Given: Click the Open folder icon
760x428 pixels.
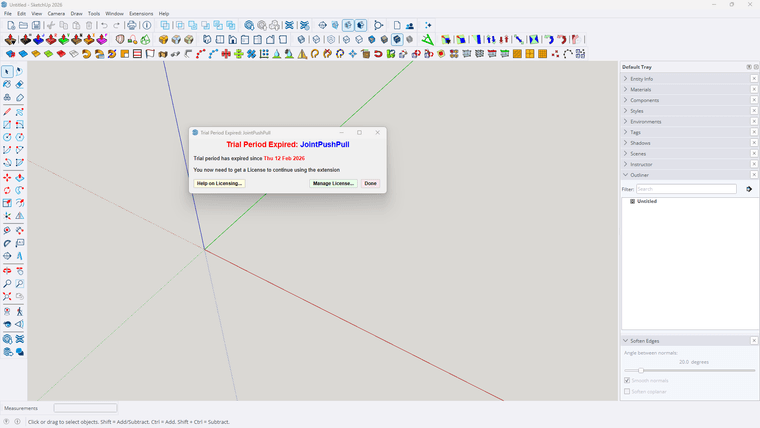Looking at the screenshot, I should click(x=23, y=25).
